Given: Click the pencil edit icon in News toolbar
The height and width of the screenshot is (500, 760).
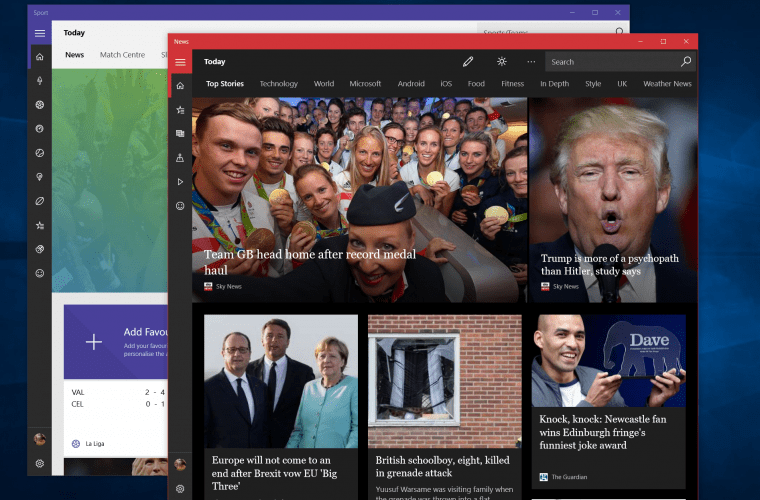Looking at the screenshot, I should [x=468, y=62].
